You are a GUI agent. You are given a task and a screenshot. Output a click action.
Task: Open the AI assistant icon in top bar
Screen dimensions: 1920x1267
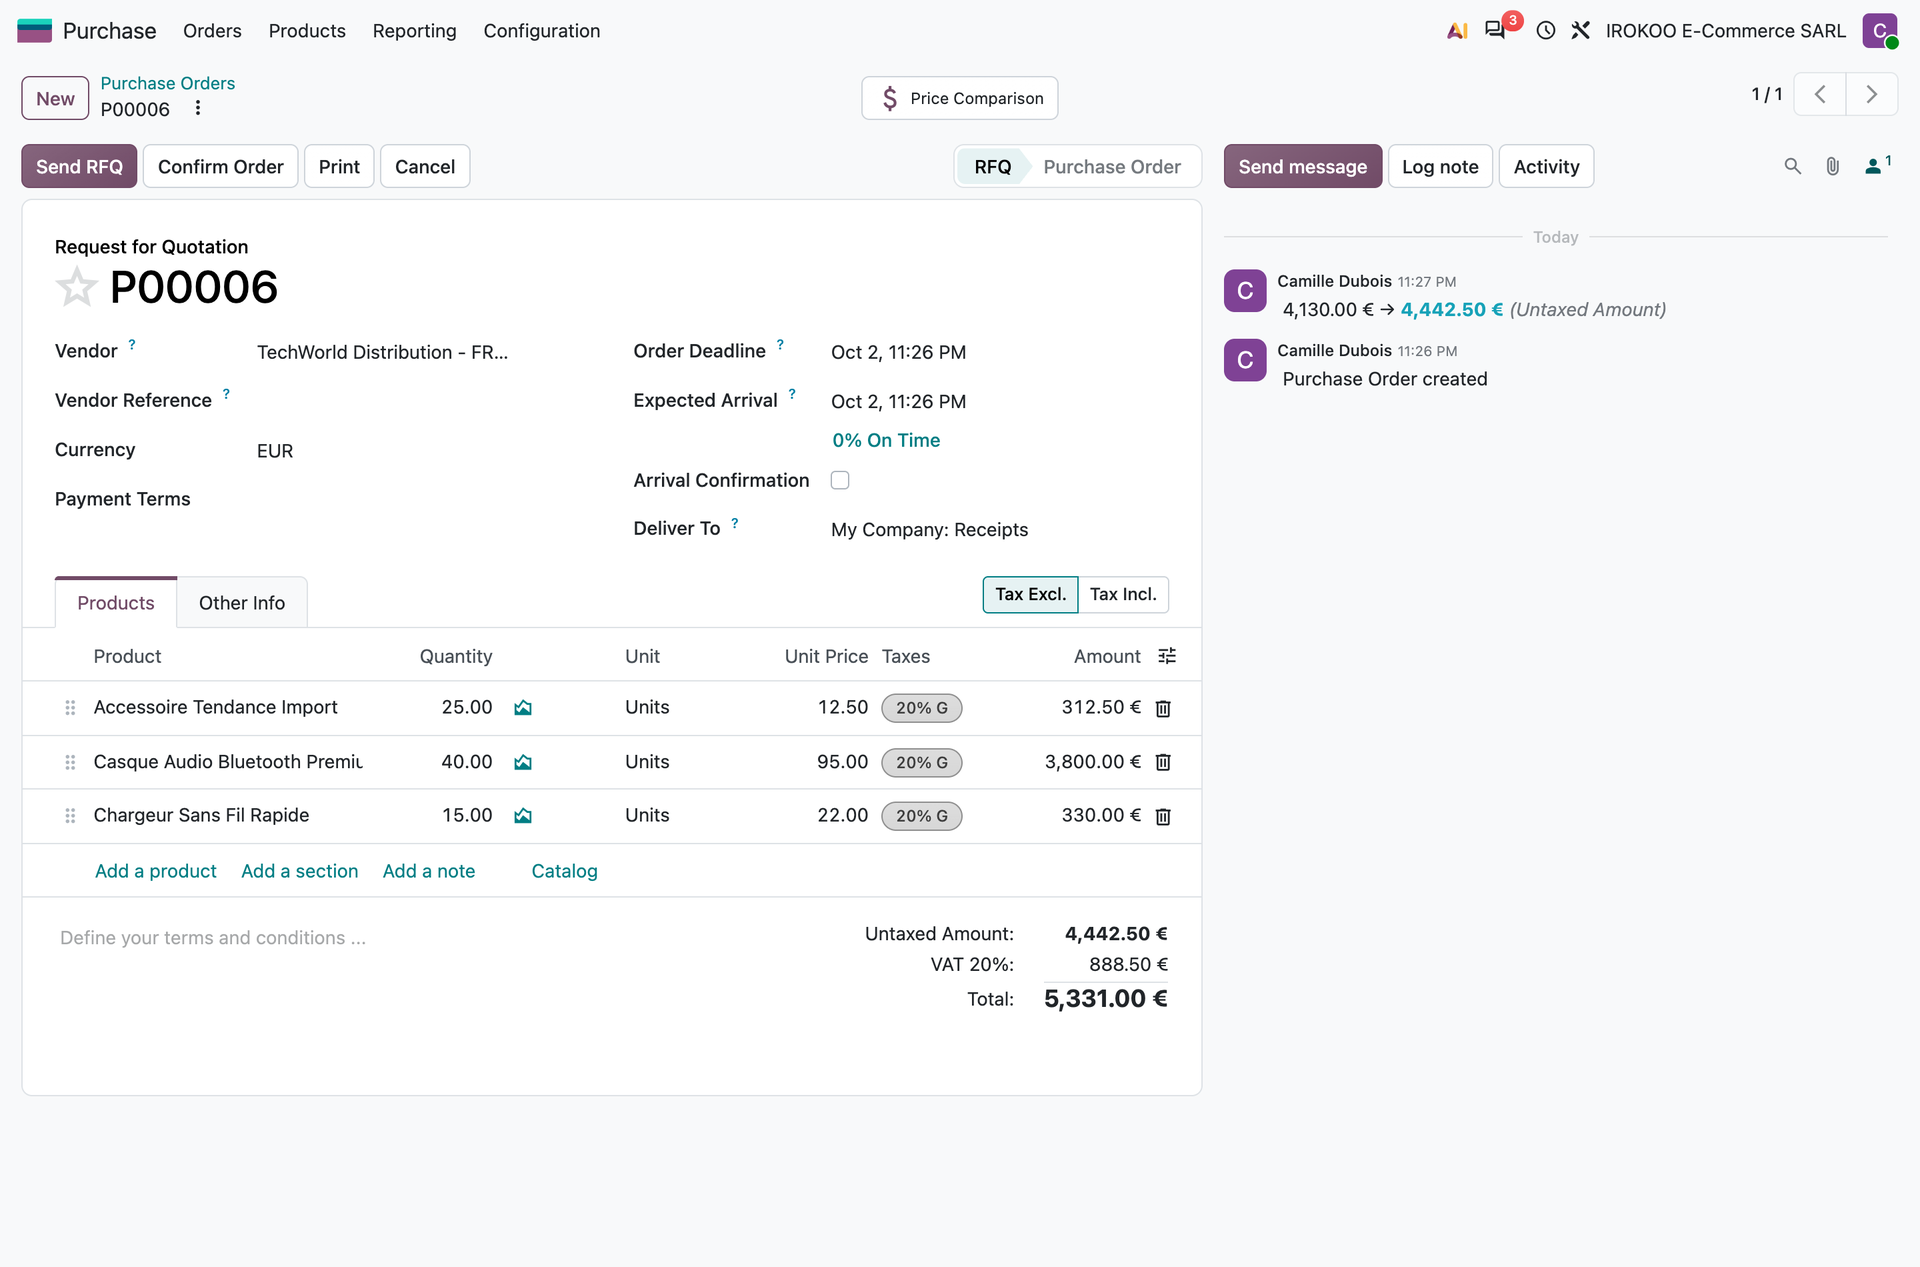click(1457, 31)
